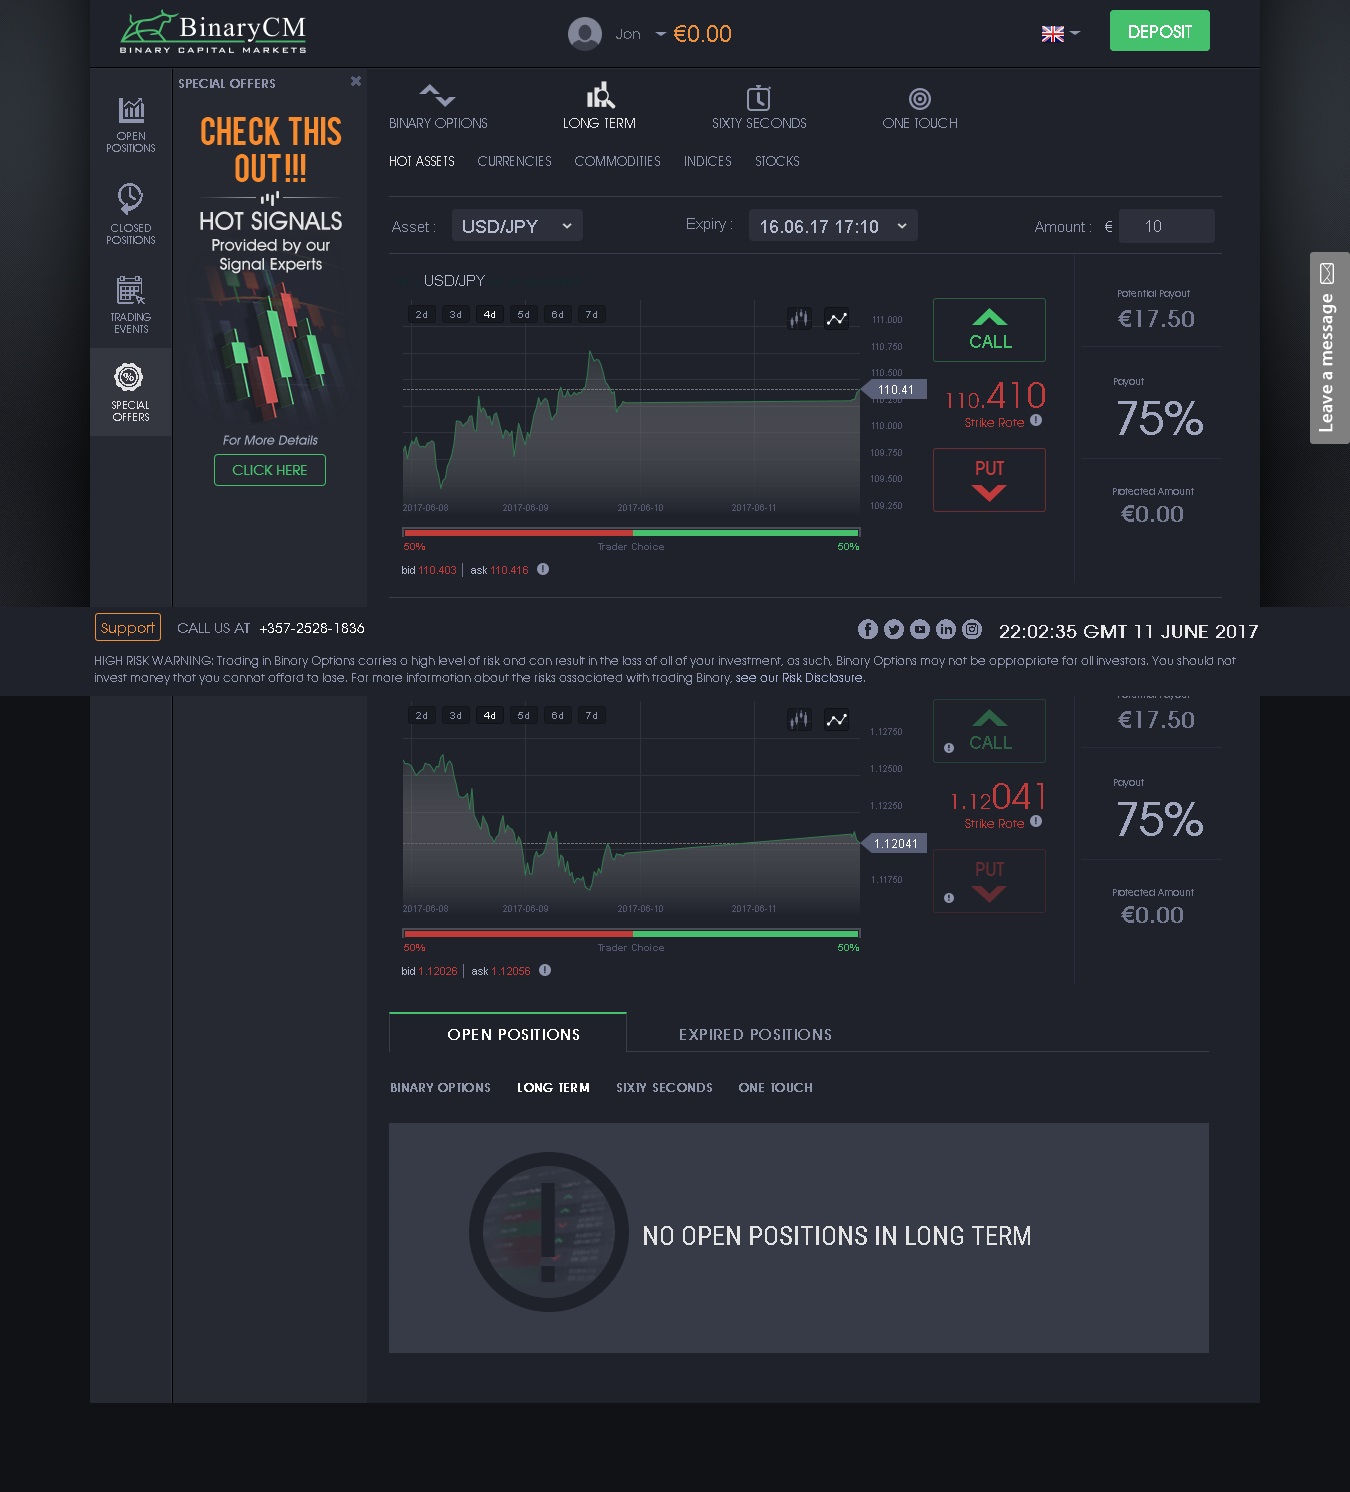Switch chart to line view

(836, 318)
